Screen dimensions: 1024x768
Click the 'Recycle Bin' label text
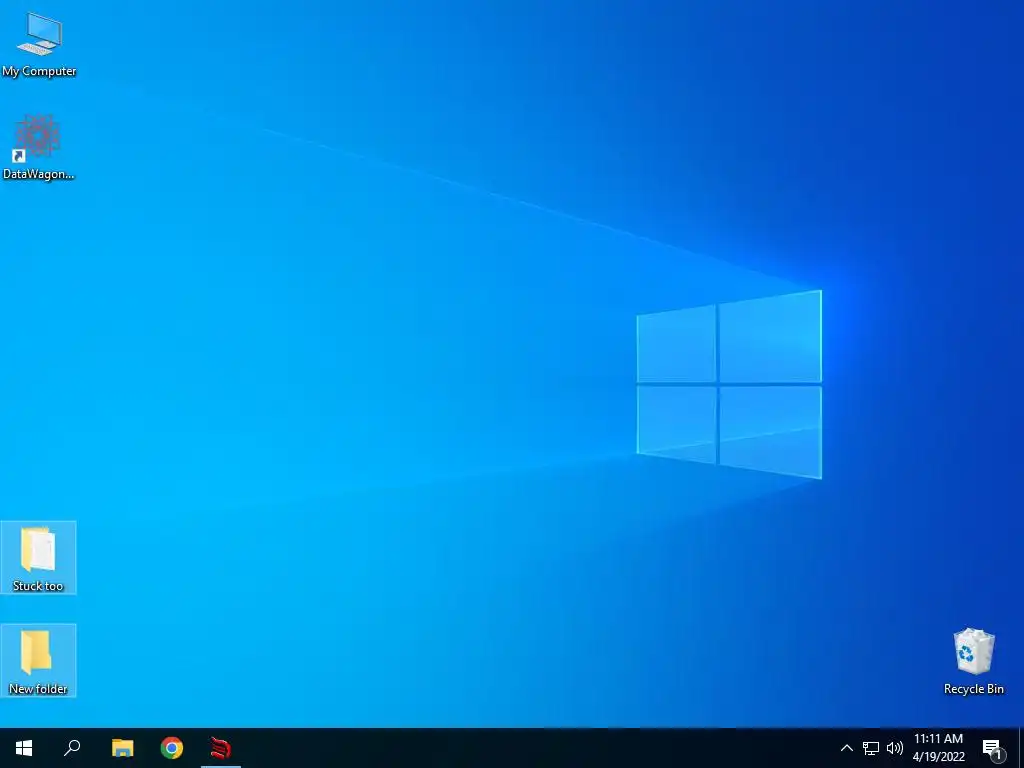(974, 688)
